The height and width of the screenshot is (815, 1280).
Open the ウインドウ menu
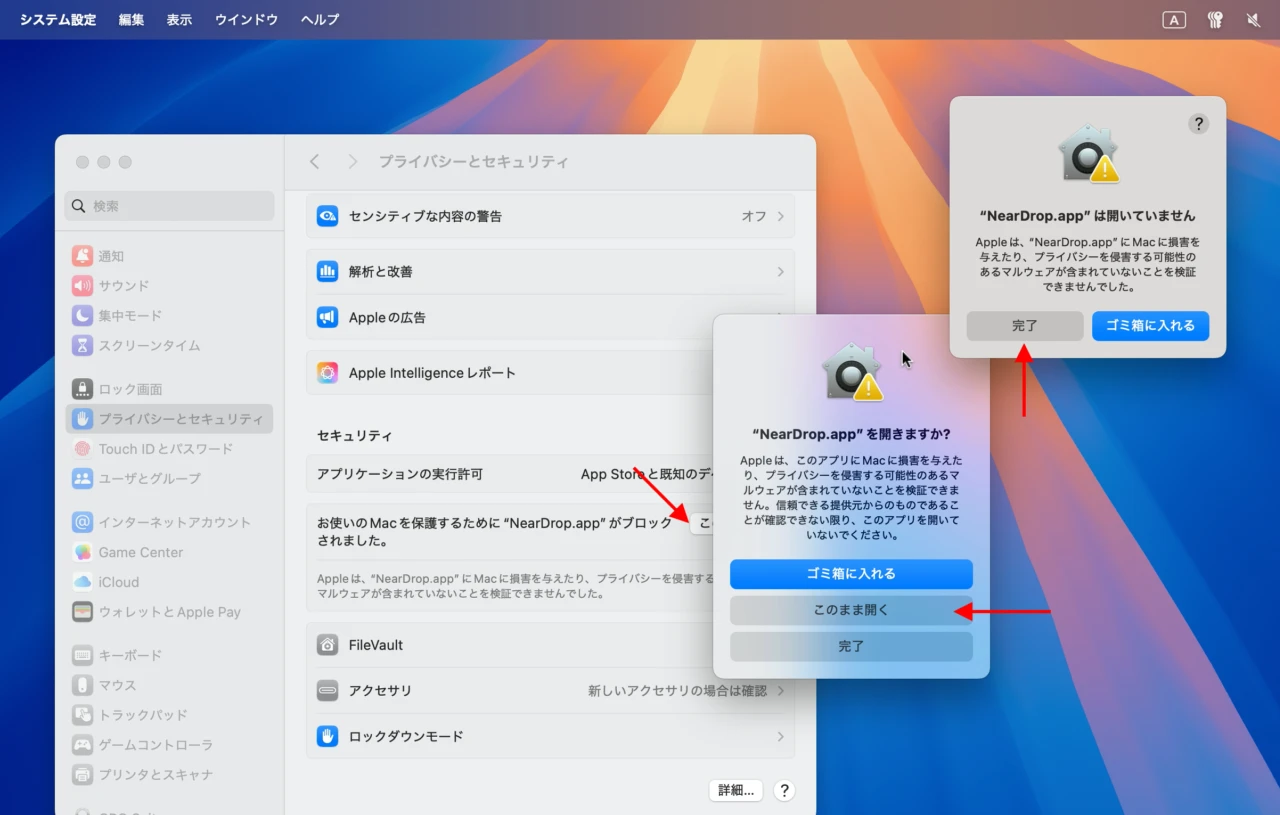pos(246,19)
